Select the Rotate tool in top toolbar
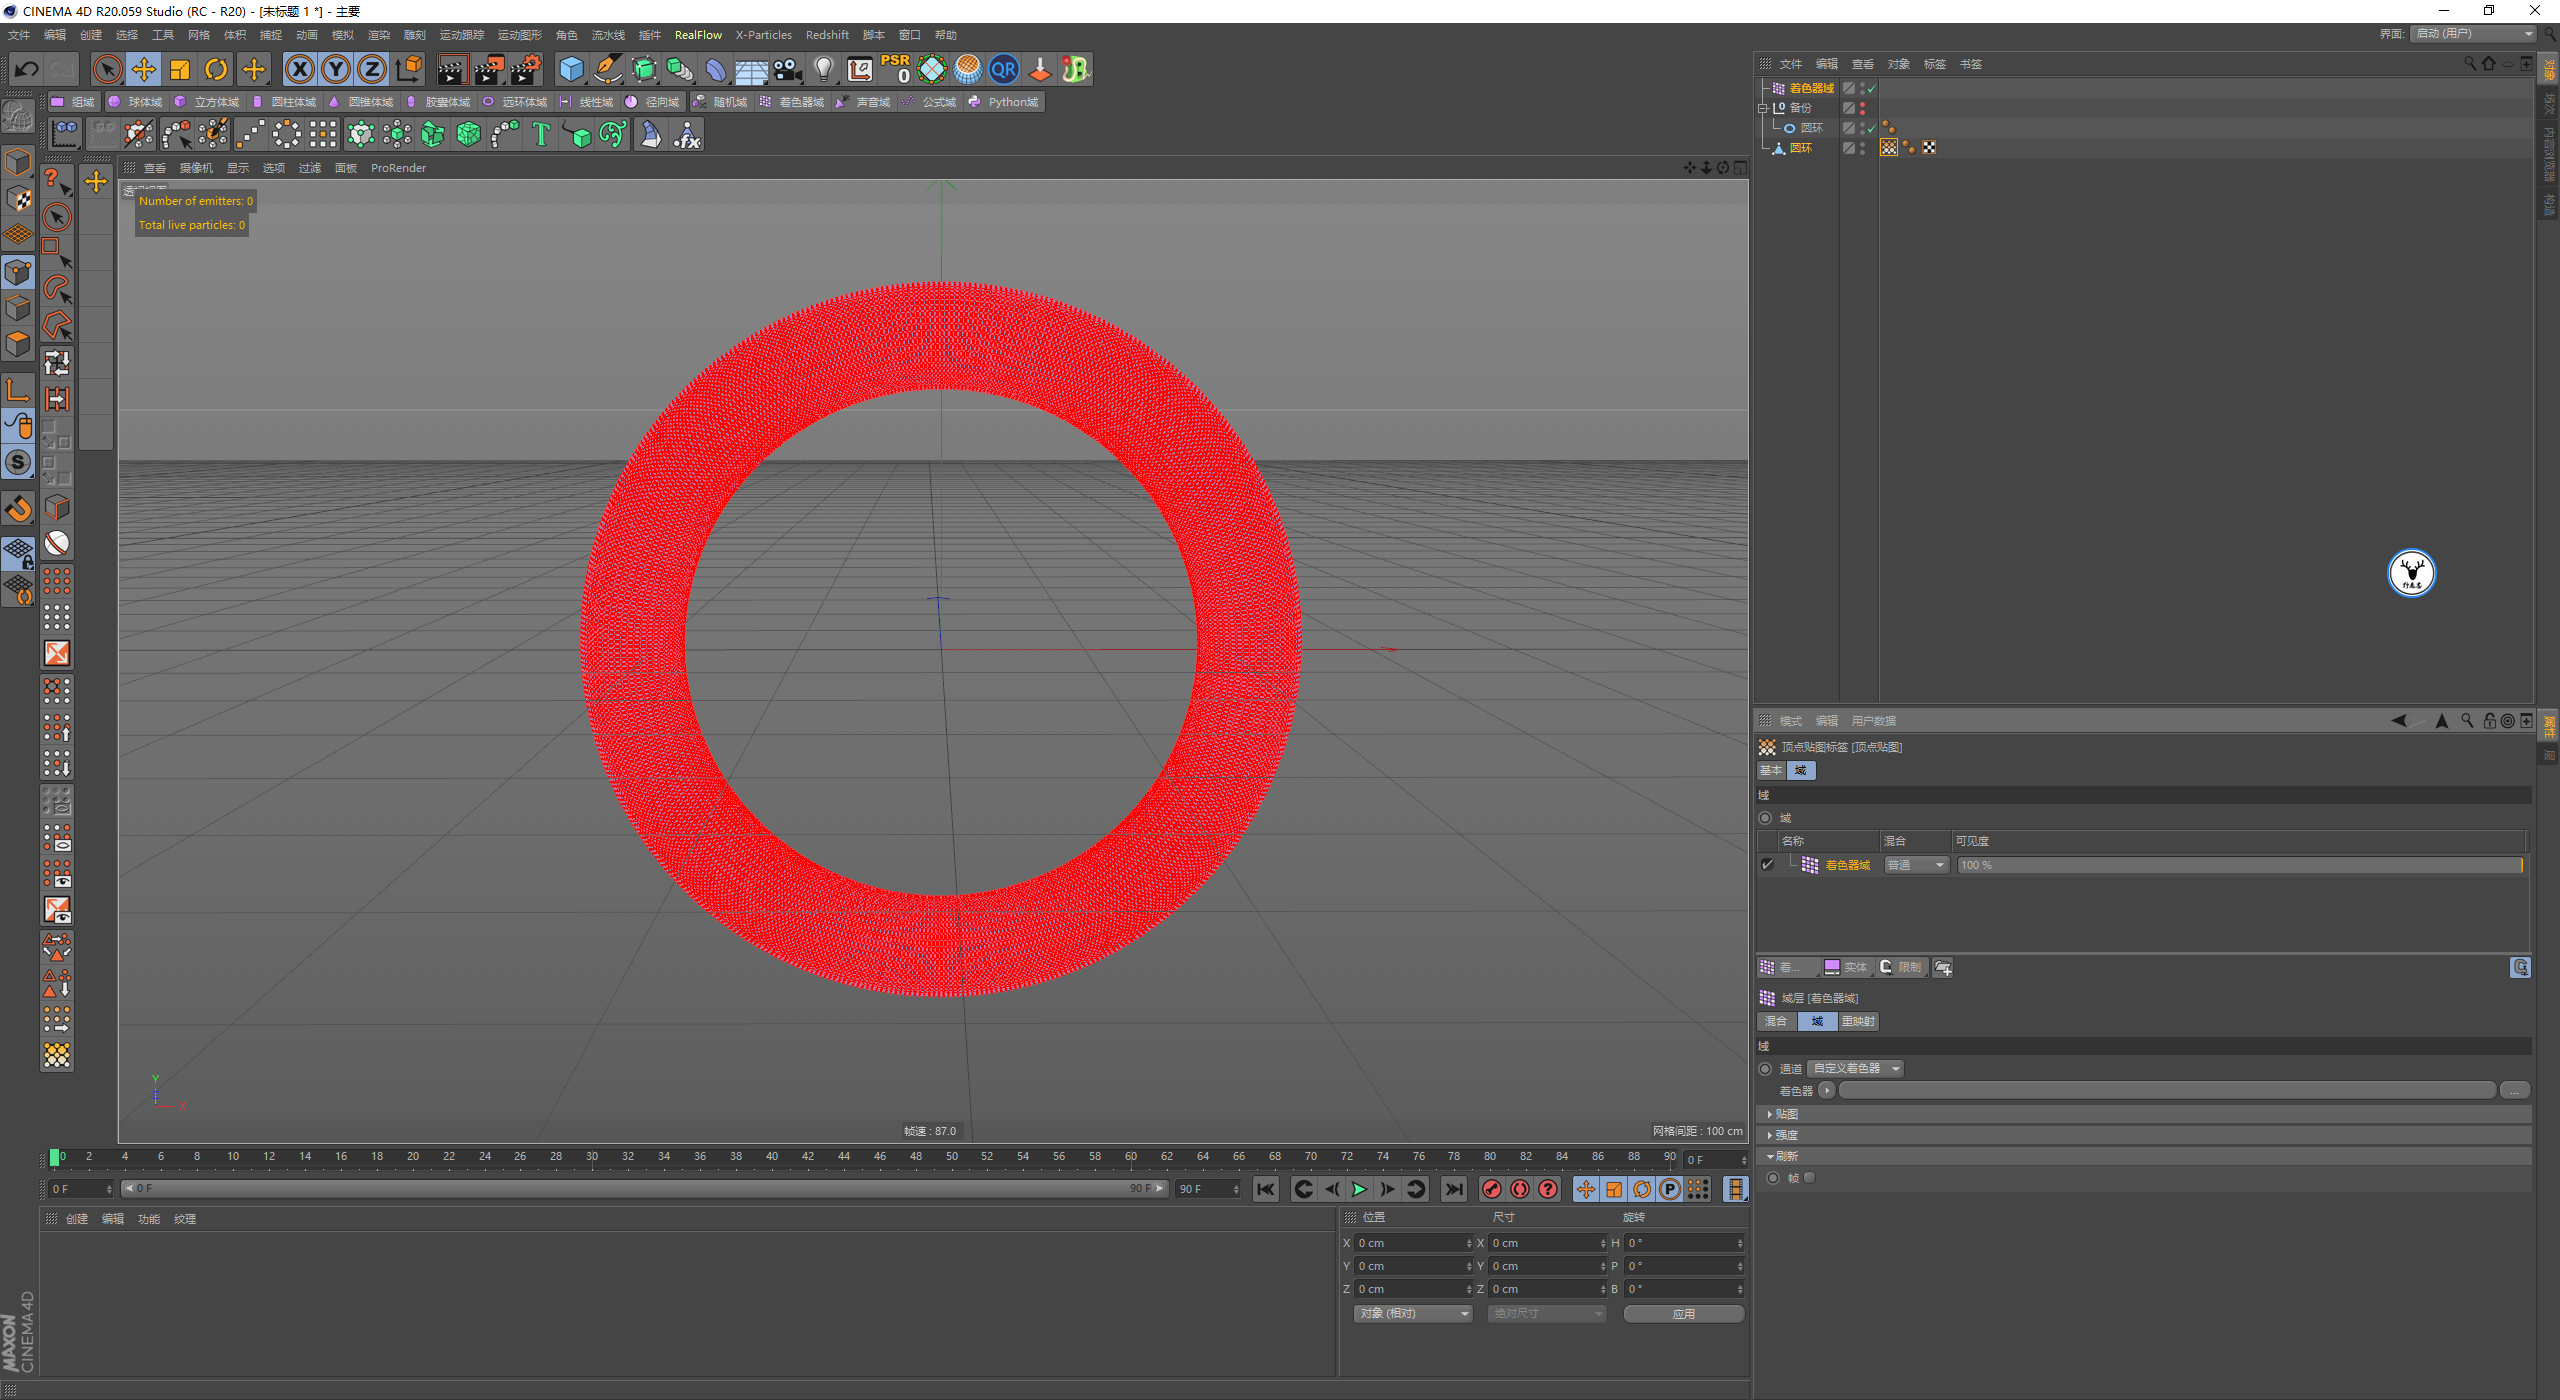2560x1400 pixels. (216, 69)
